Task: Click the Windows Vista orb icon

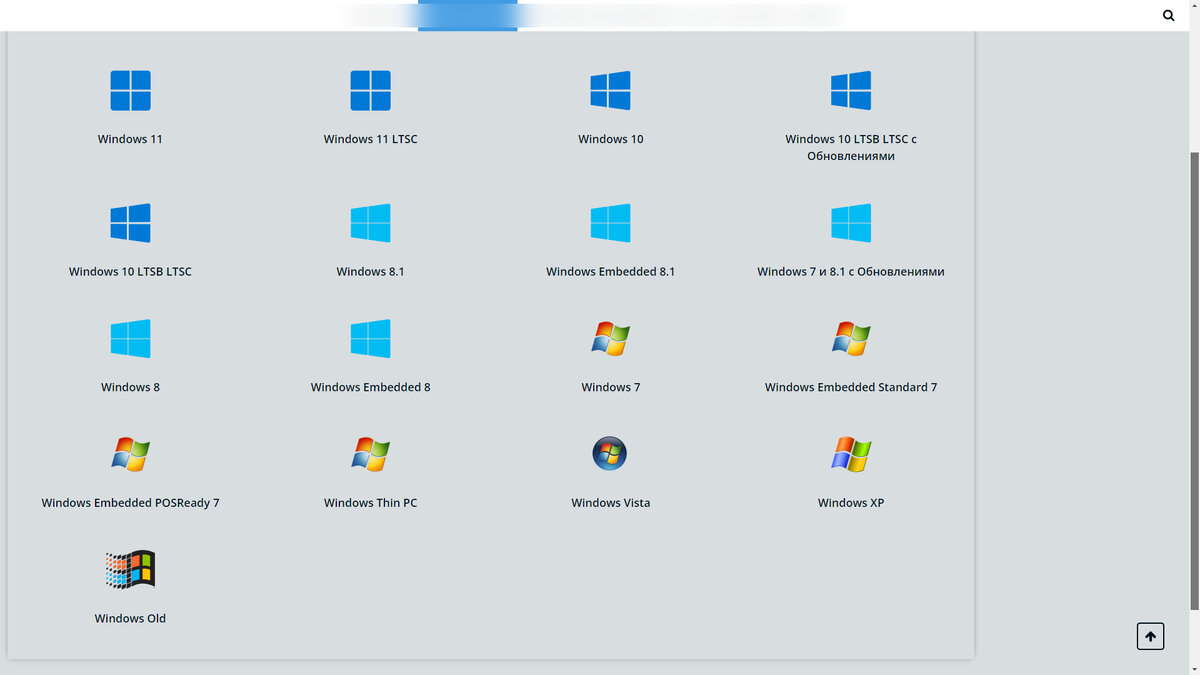Action: [610, 454]
